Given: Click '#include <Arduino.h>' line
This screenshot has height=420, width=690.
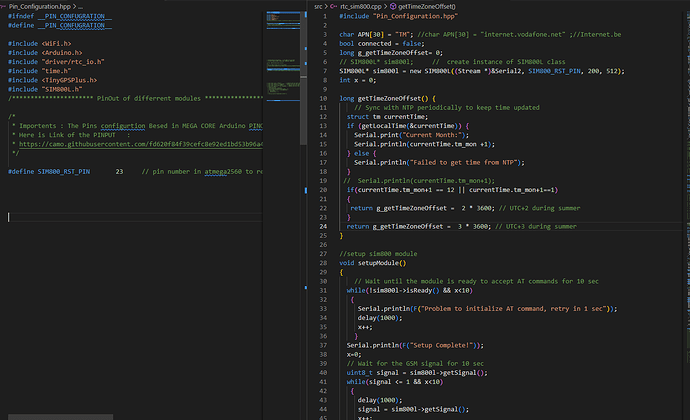Looking at the screenshot, I should click(45, 53).
